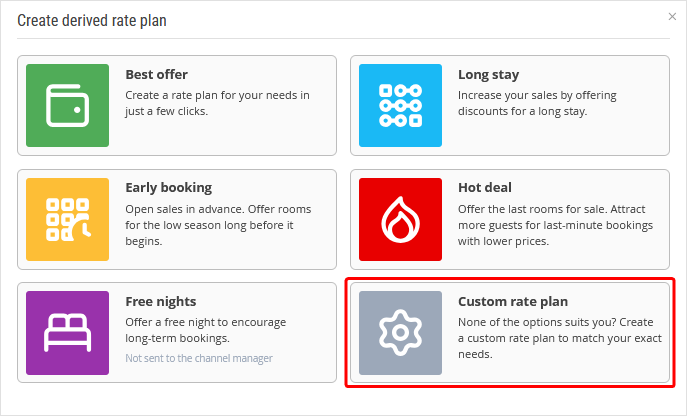687x416 pixels.
Task: Select the Long stay title
Action: [488, 75]
